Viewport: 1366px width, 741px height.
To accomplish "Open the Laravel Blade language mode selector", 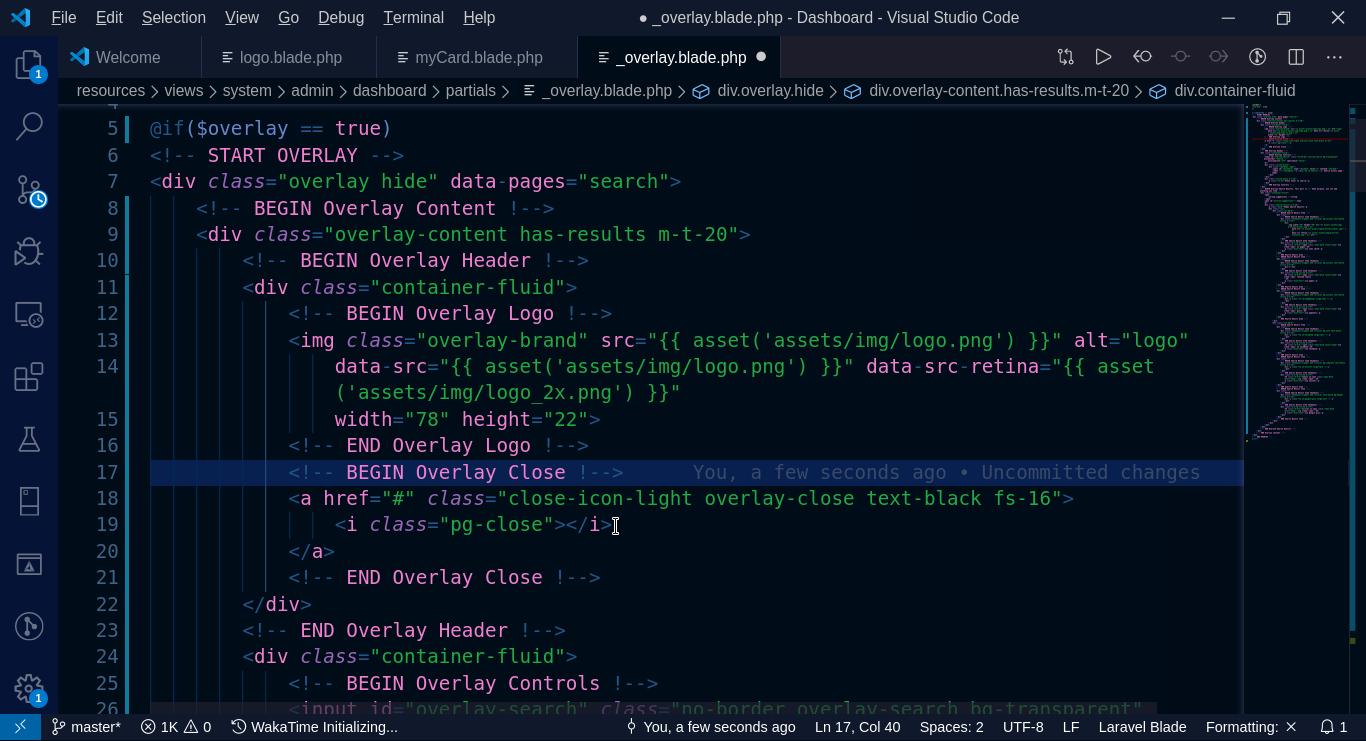I will (x=1142, y=727).
